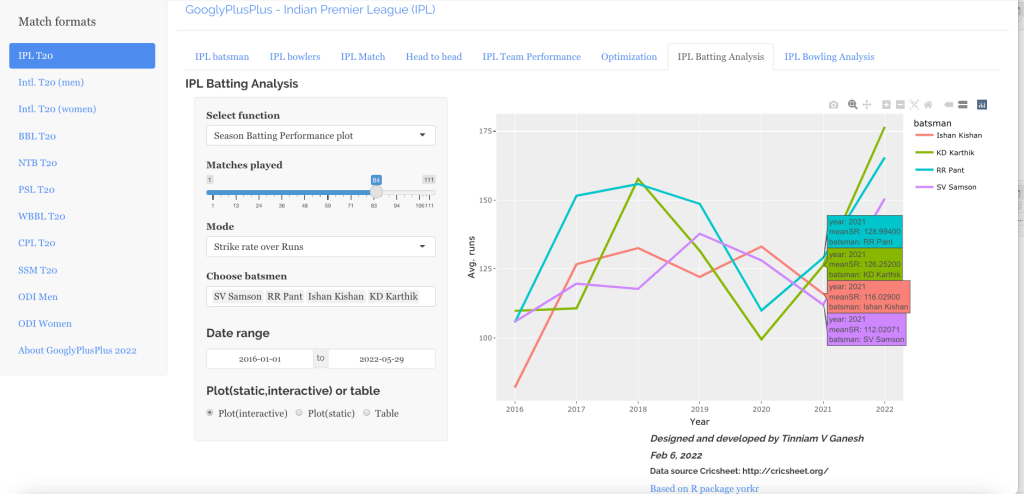Image resolution: width=1024 pixels, height=494 pixels.
Task: Reset chart axes with the home icon
Action: pyautogui.click(x=928, y=105)
